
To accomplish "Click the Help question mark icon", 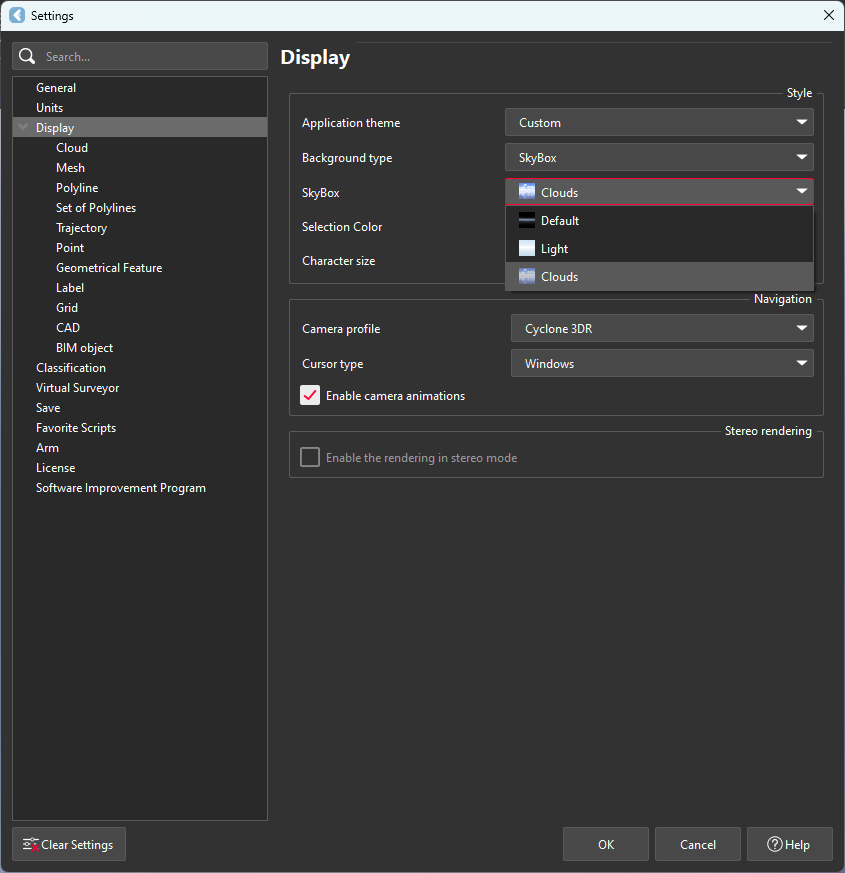I will [774, 845].
